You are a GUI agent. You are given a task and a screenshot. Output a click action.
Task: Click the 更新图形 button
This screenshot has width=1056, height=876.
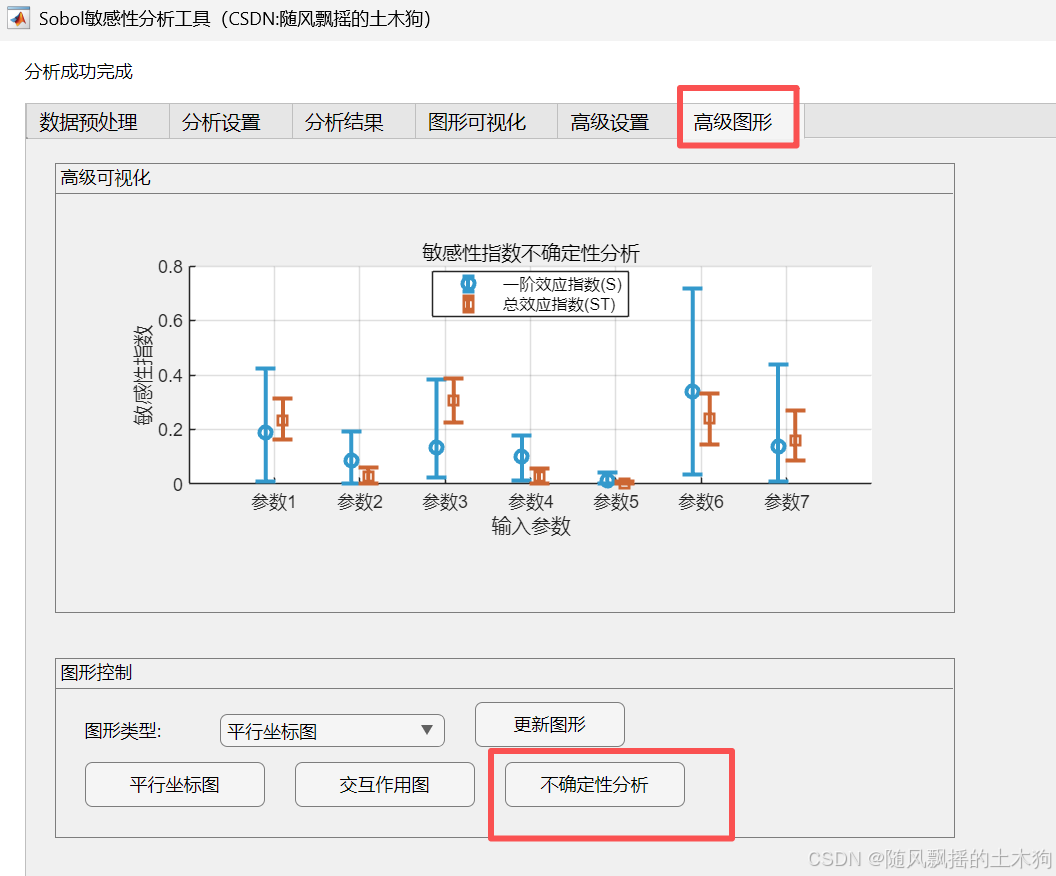(549, 724)
